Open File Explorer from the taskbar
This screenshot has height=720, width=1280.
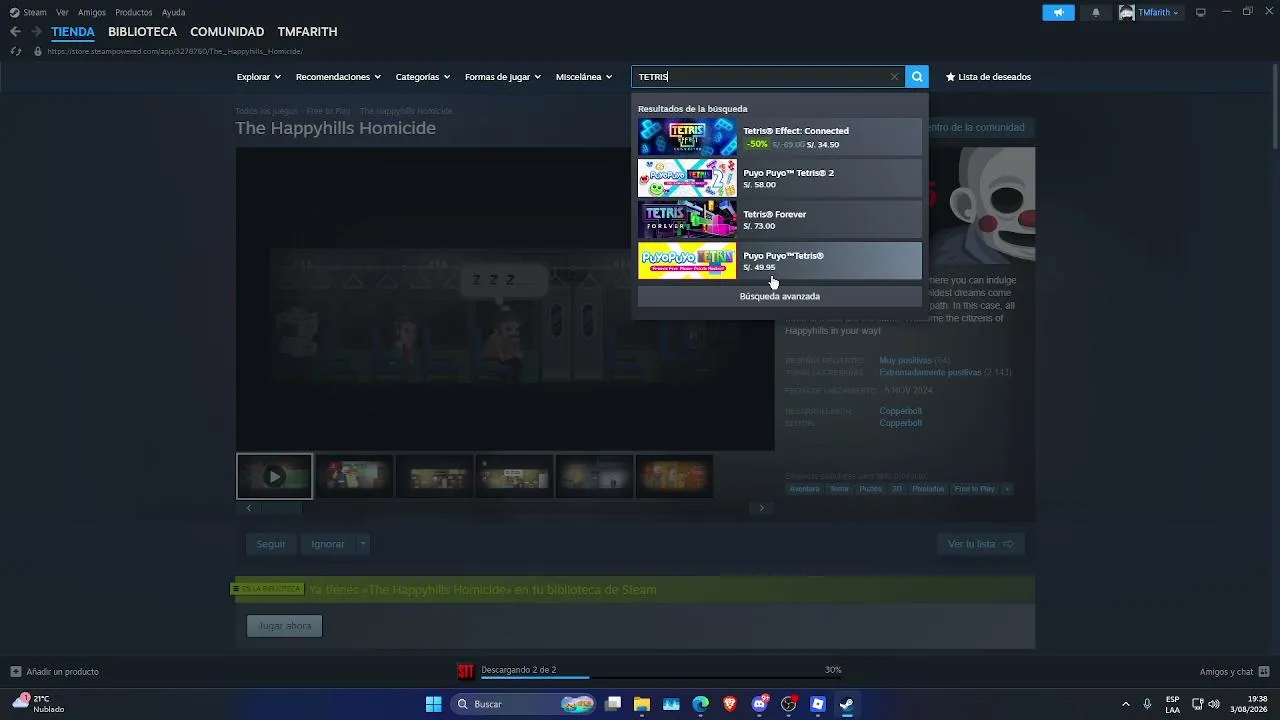(x=642, y=704)
